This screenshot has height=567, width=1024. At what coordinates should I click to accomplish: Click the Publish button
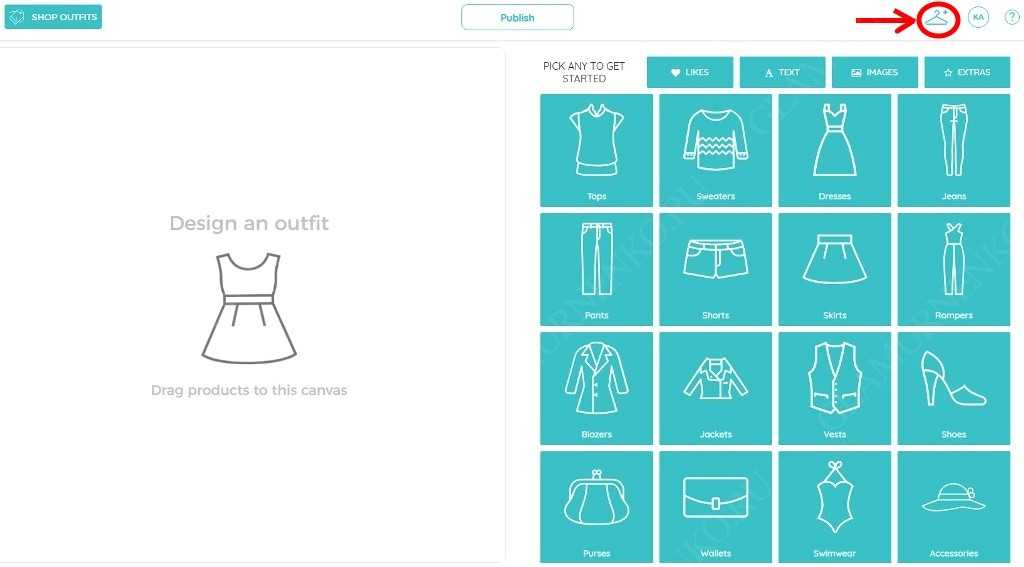(517, 18)
